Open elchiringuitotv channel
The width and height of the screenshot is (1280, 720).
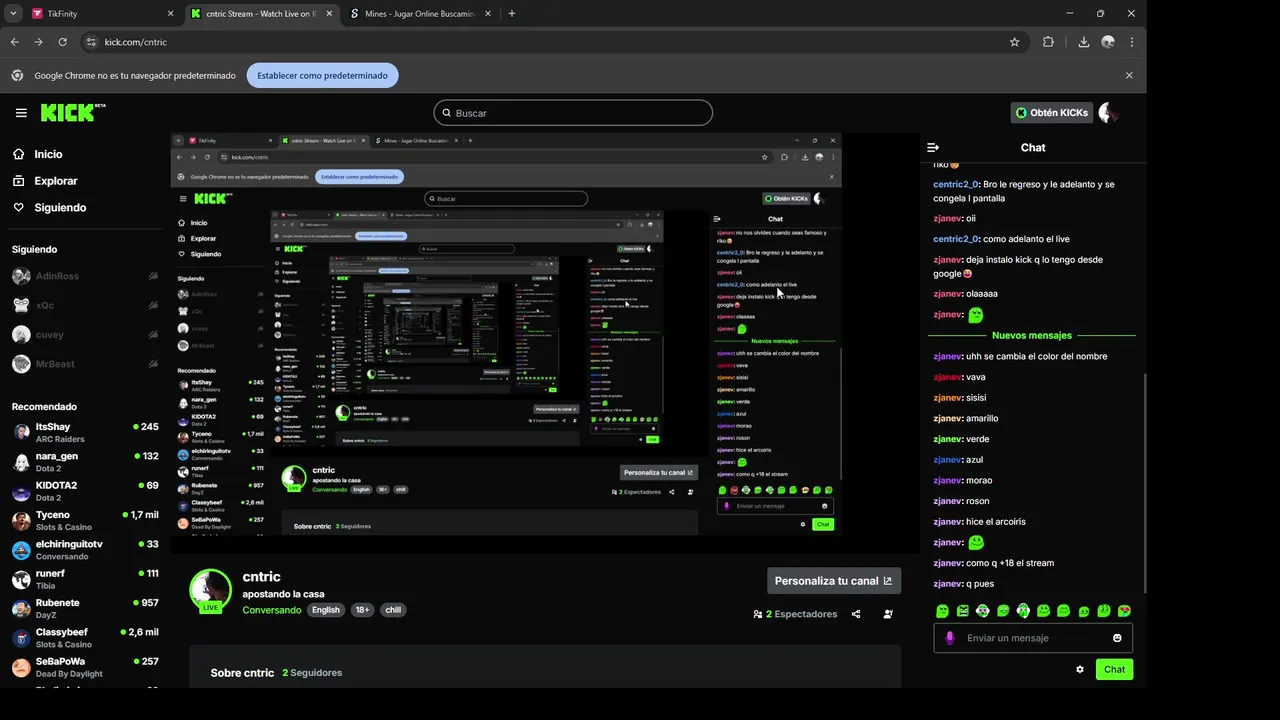[x=85, y=550]
